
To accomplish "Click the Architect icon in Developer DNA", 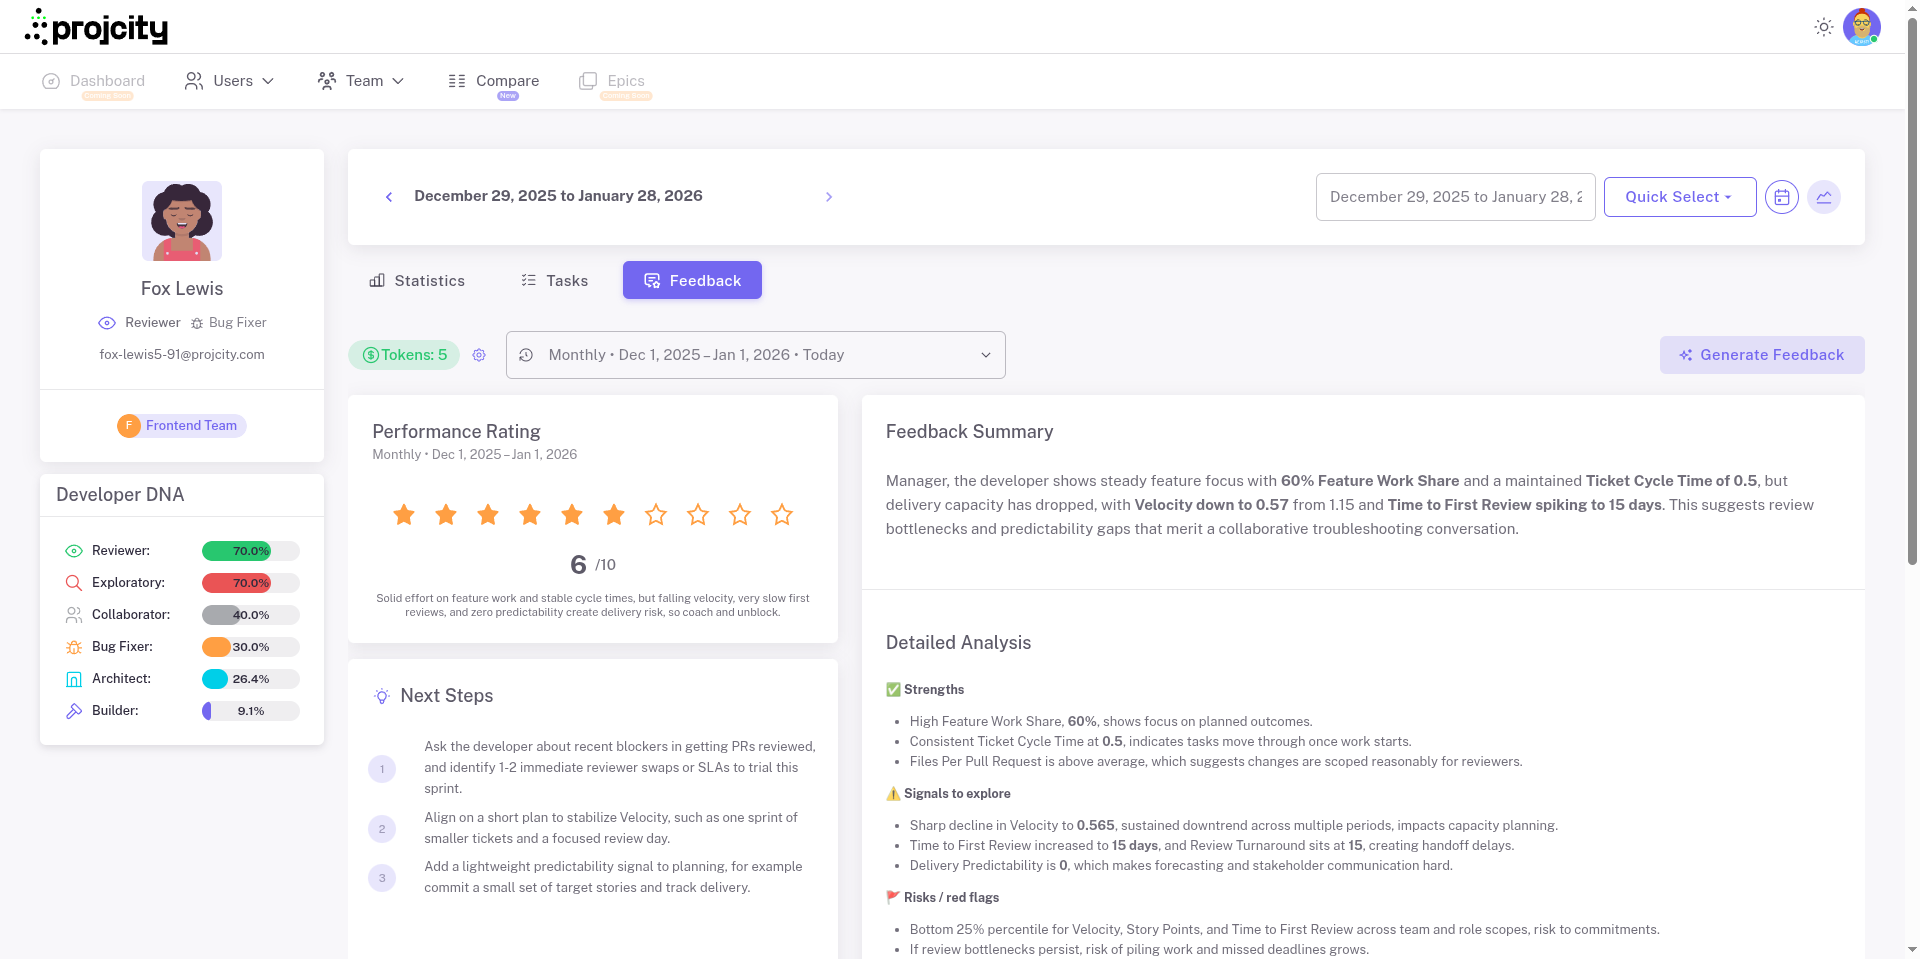I will (73, 679).
